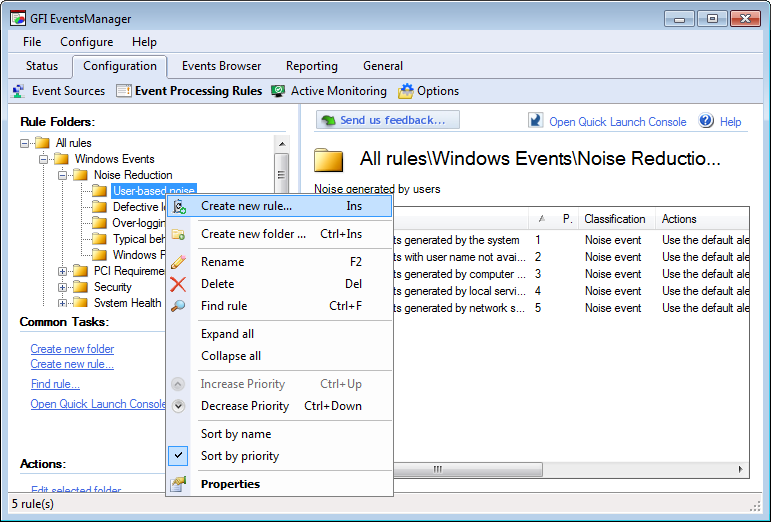Click the blue Help question mark icon
Image resolution: width=771 pixels, height=522 pixels.
[706, 120]
